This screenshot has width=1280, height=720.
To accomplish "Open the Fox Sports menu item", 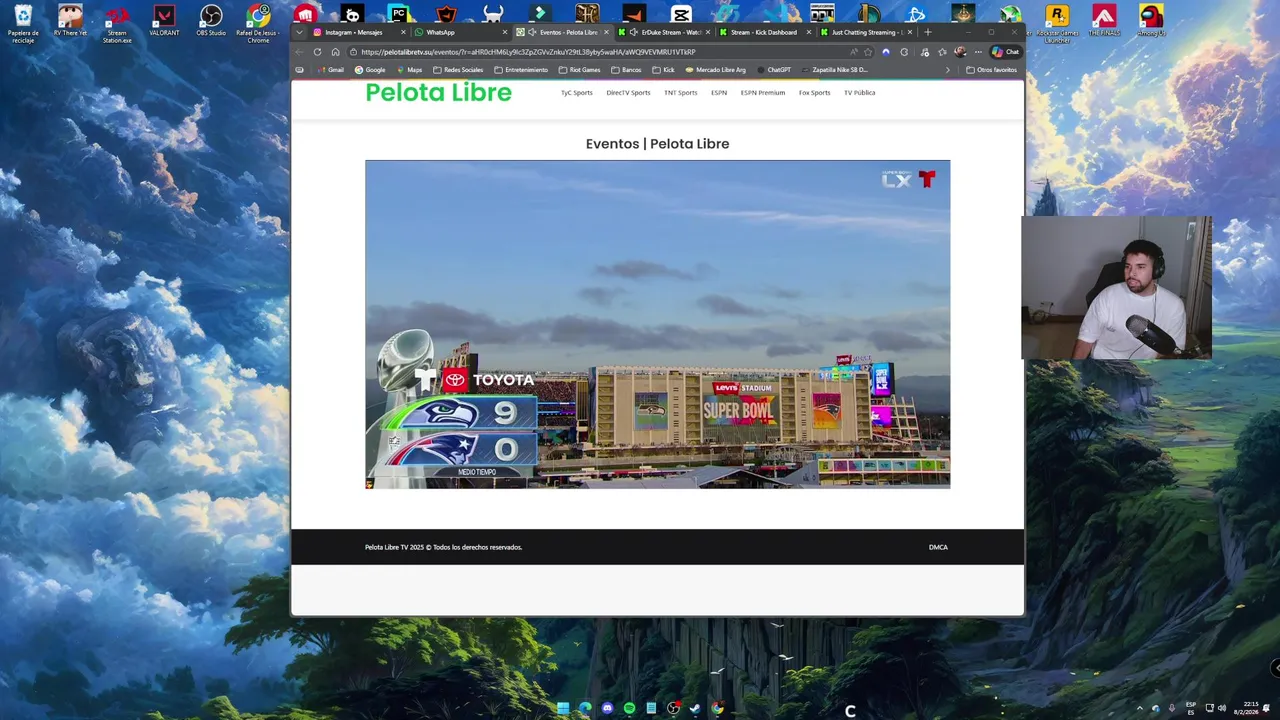I will pyautogui.click(x=814, y=93).
